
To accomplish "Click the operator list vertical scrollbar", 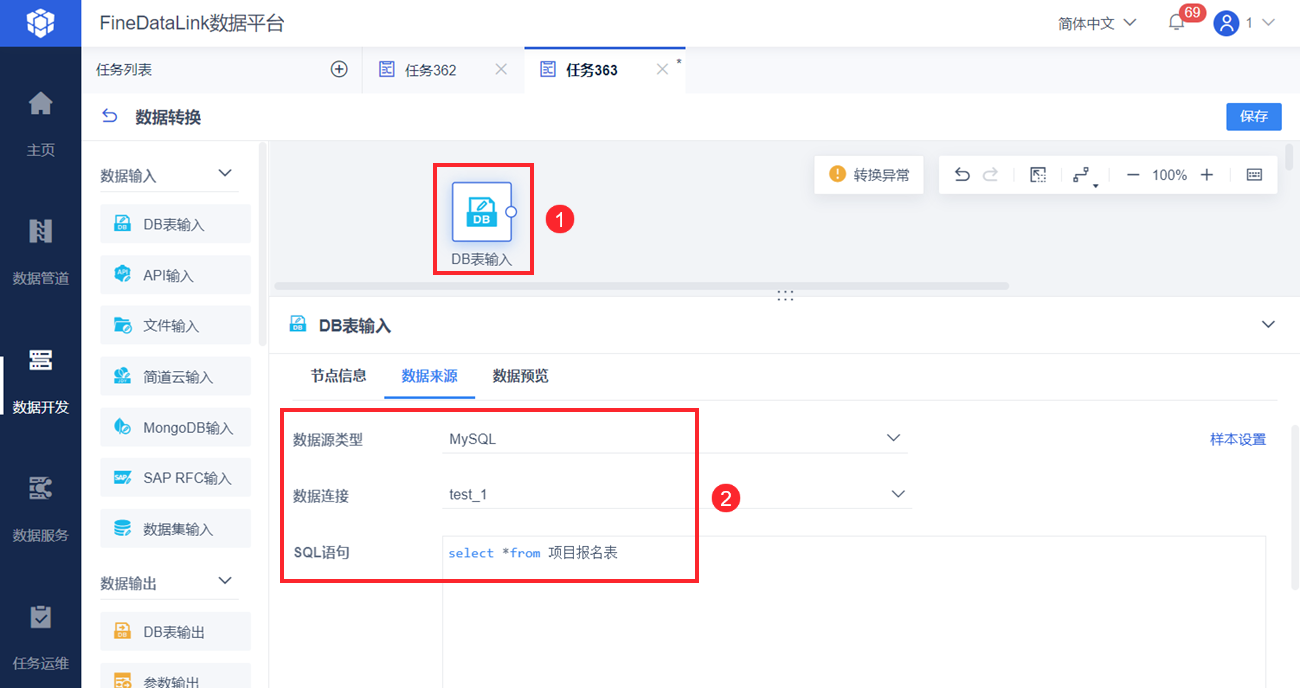I will (x=262, y=244).
